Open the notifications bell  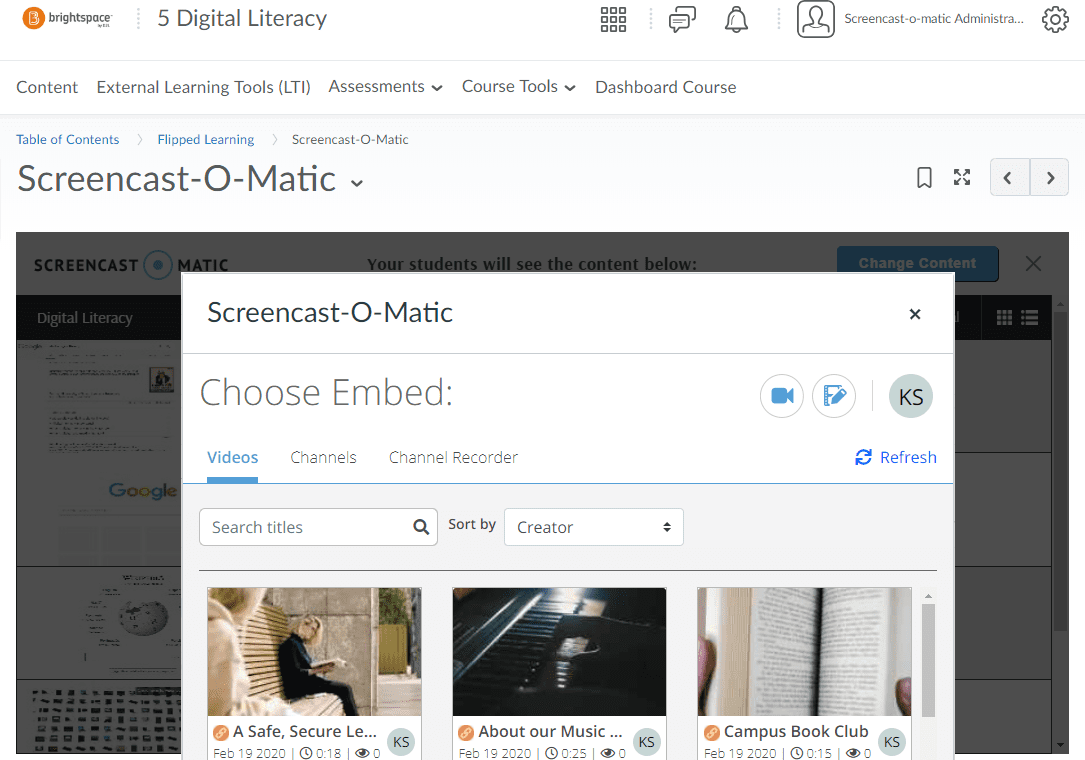pyautogui.click(x=736, y=19)
